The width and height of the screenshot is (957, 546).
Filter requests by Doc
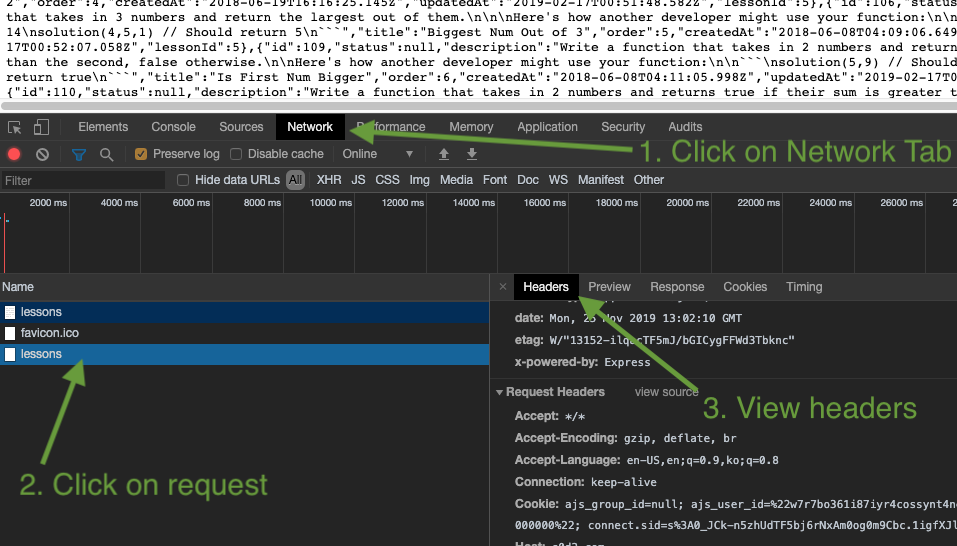(528, 180)
